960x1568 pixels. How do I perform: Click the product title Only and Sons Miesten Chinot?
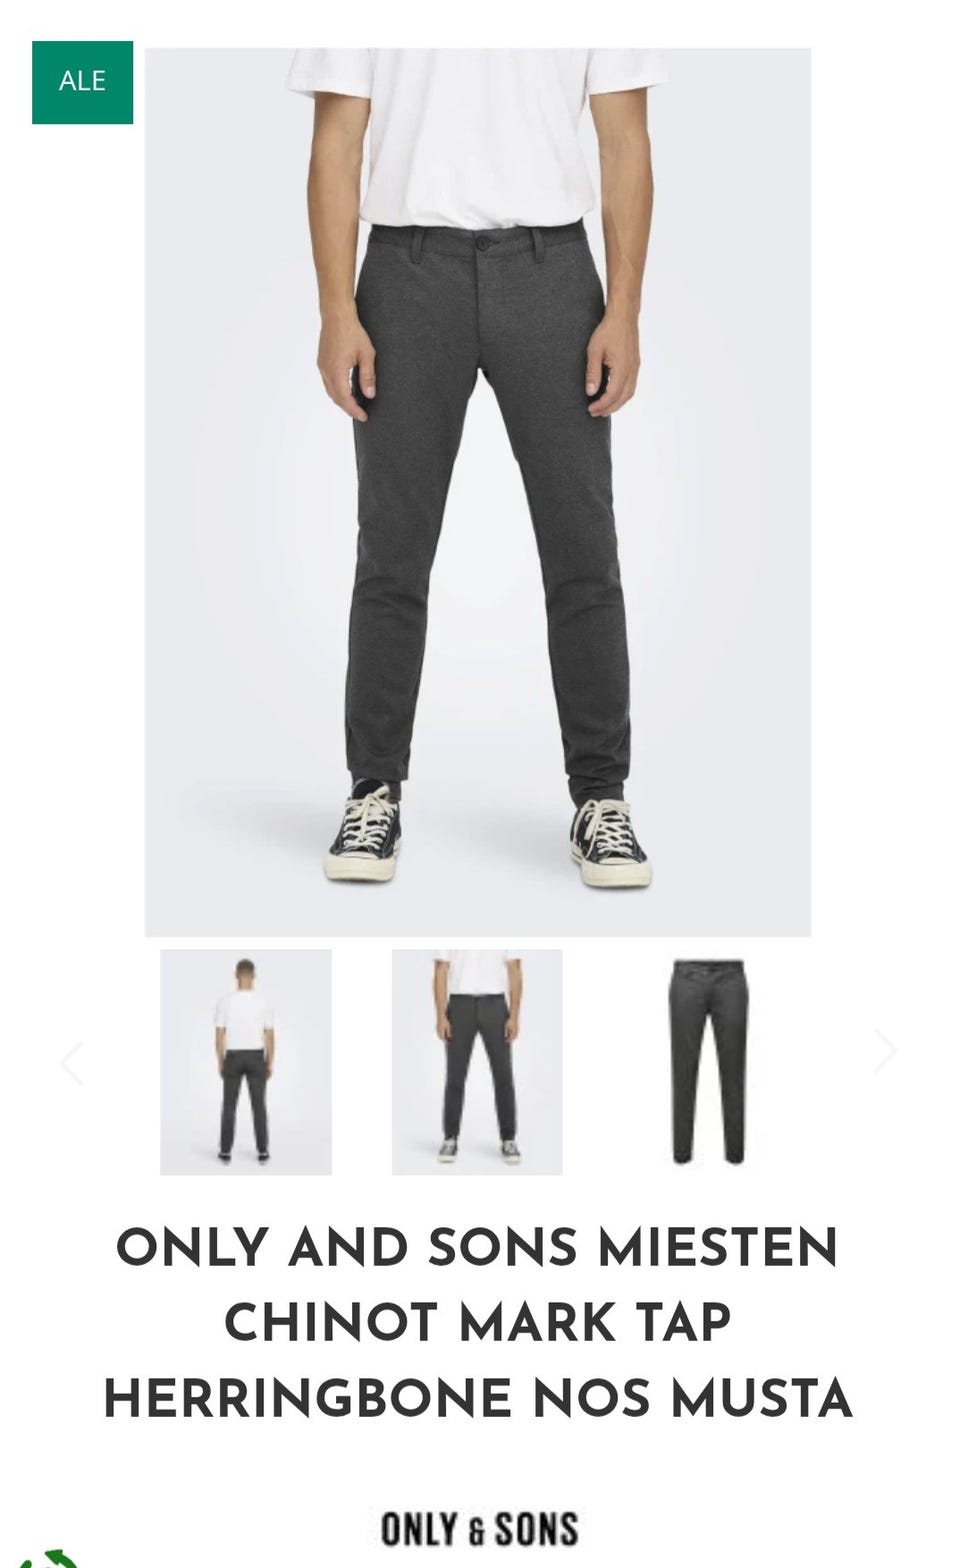point(478,1322)
